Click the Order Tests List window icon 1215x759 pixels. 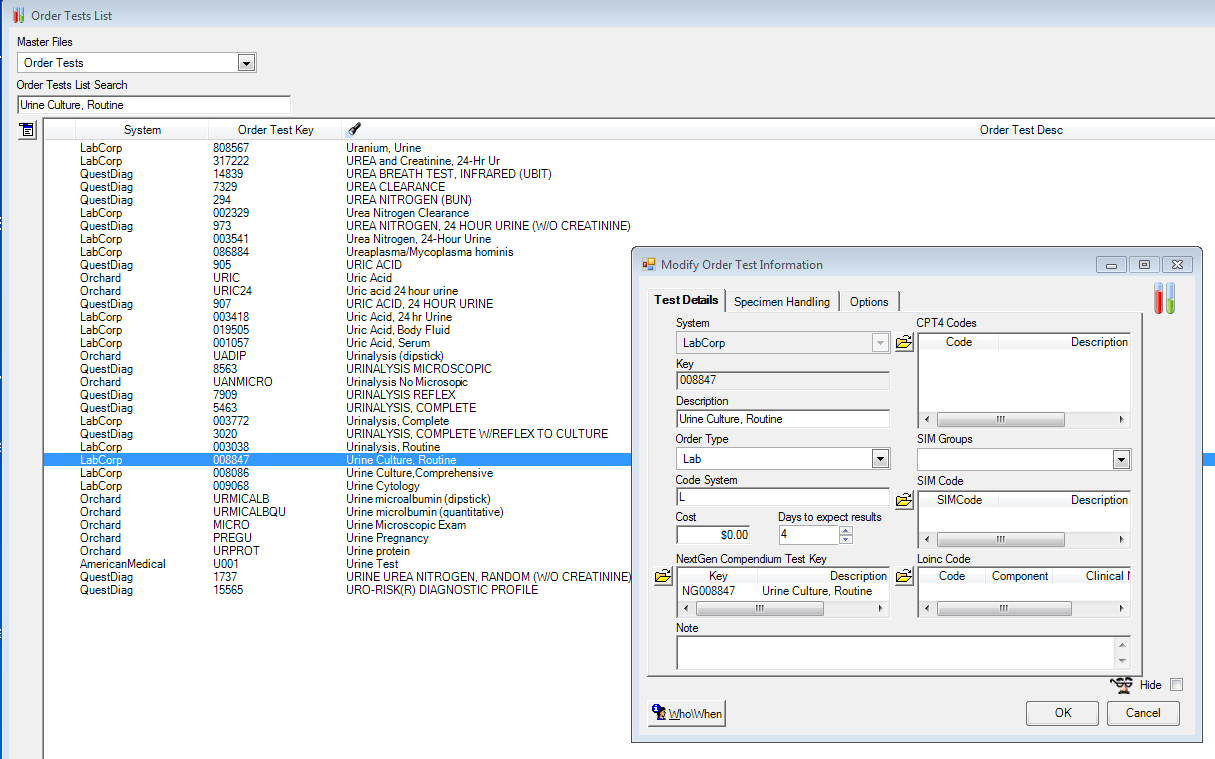[19, 14]
